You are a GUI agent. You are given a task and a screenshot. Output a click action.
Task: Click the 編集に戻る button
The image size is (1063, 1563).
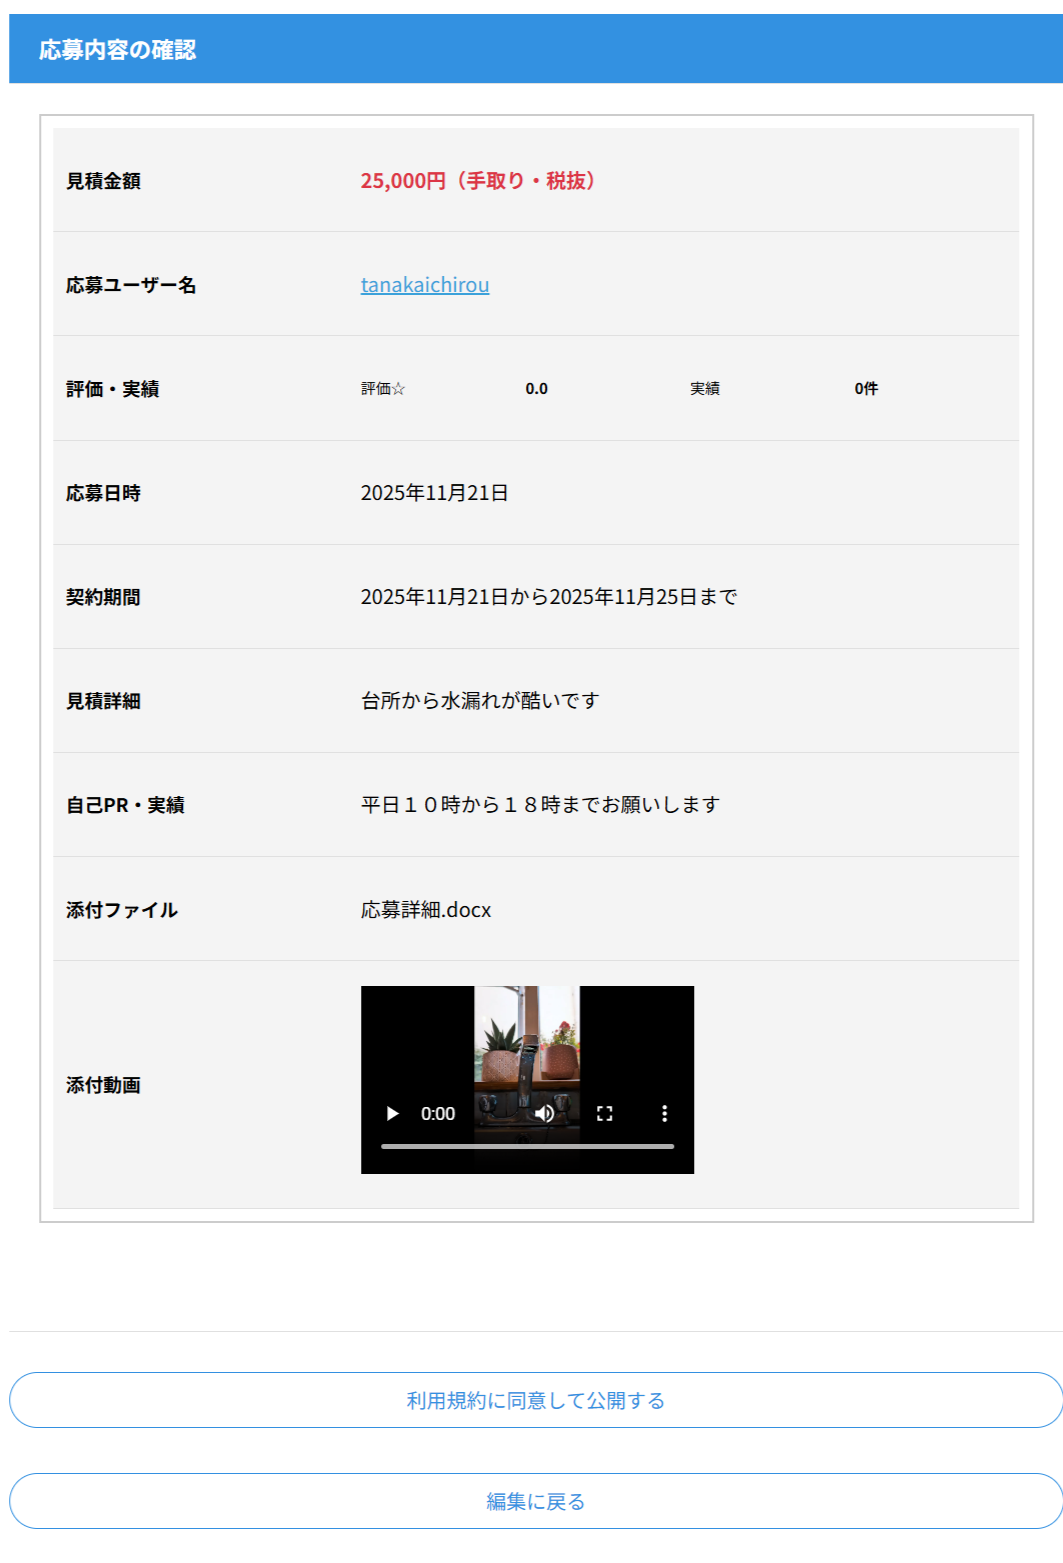535,1501
